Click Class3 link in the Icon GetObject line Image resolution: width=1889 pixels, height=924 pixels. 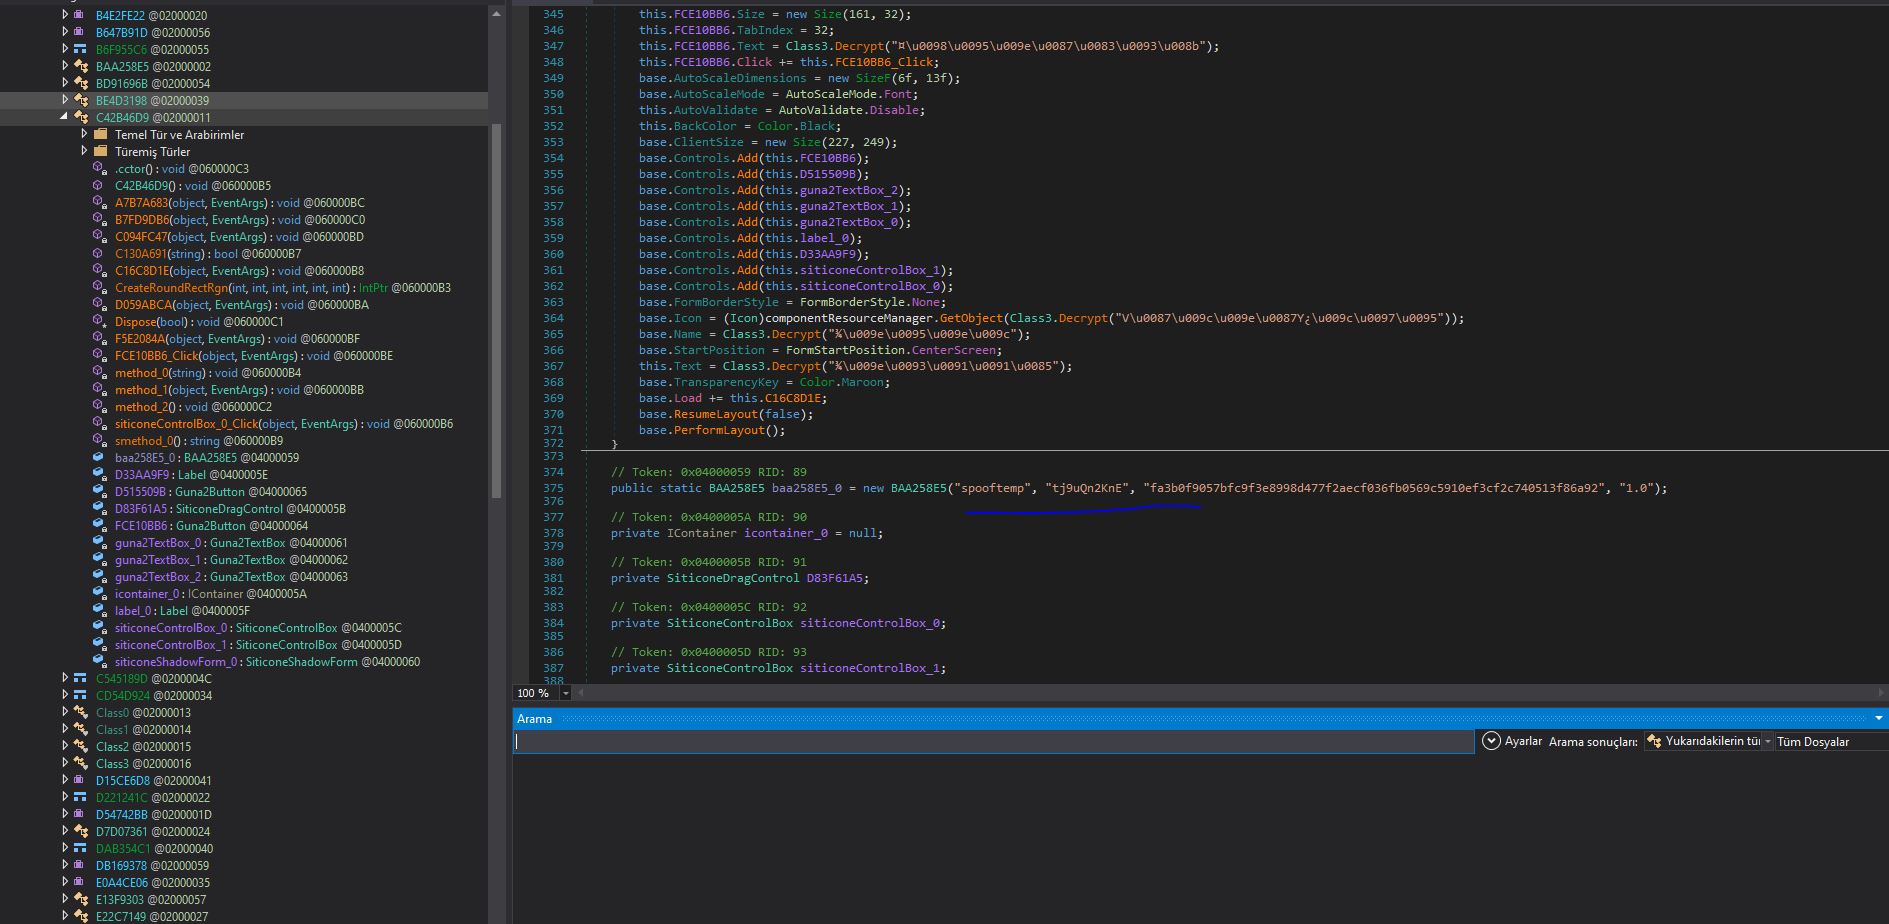1032,318
